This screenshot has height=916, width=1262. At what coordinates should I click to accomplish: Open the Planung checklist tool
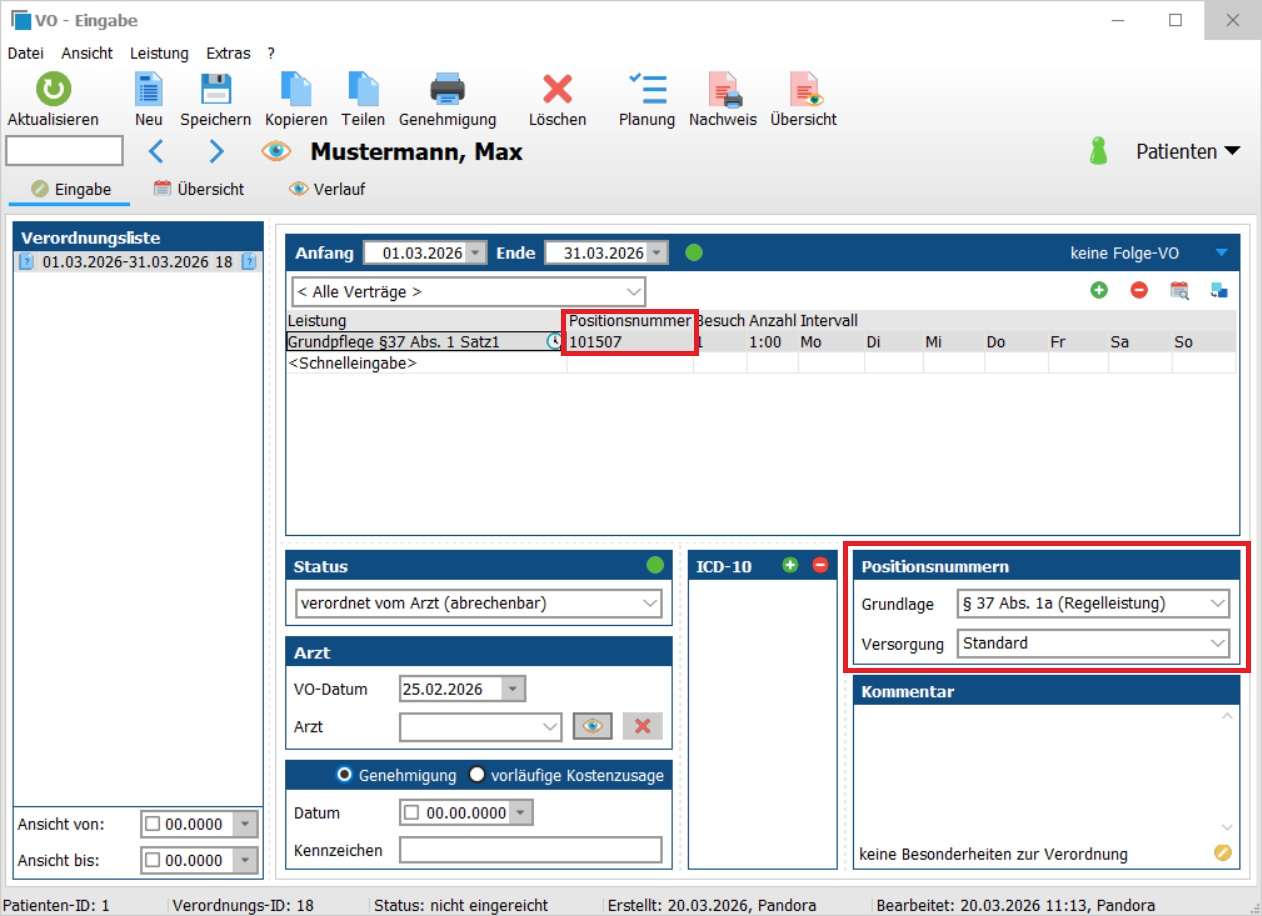click(647, 90)
